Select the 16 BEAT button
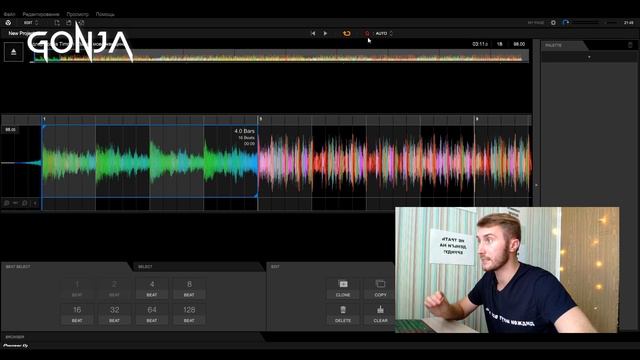 tap(77, 314)
